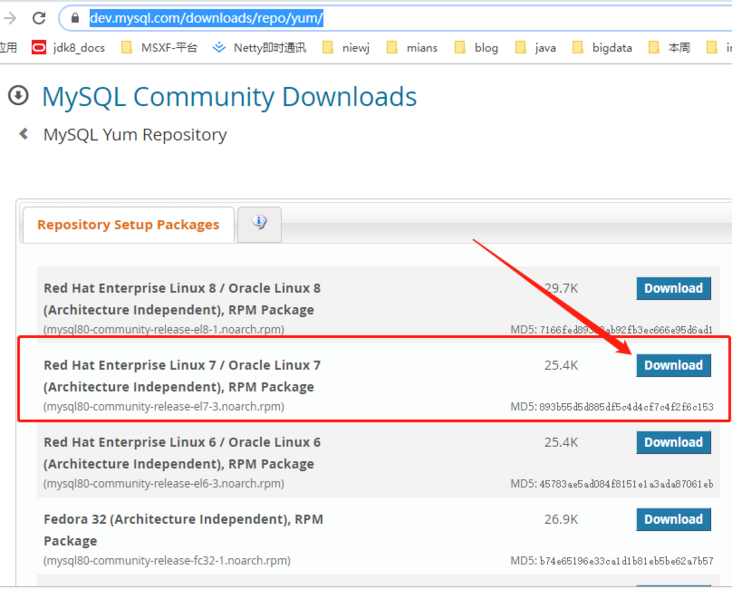Download Red Hat Enterprise Linux 8 package
The height and width of the screenshot is (589, 732).
(x=673, y=288)
